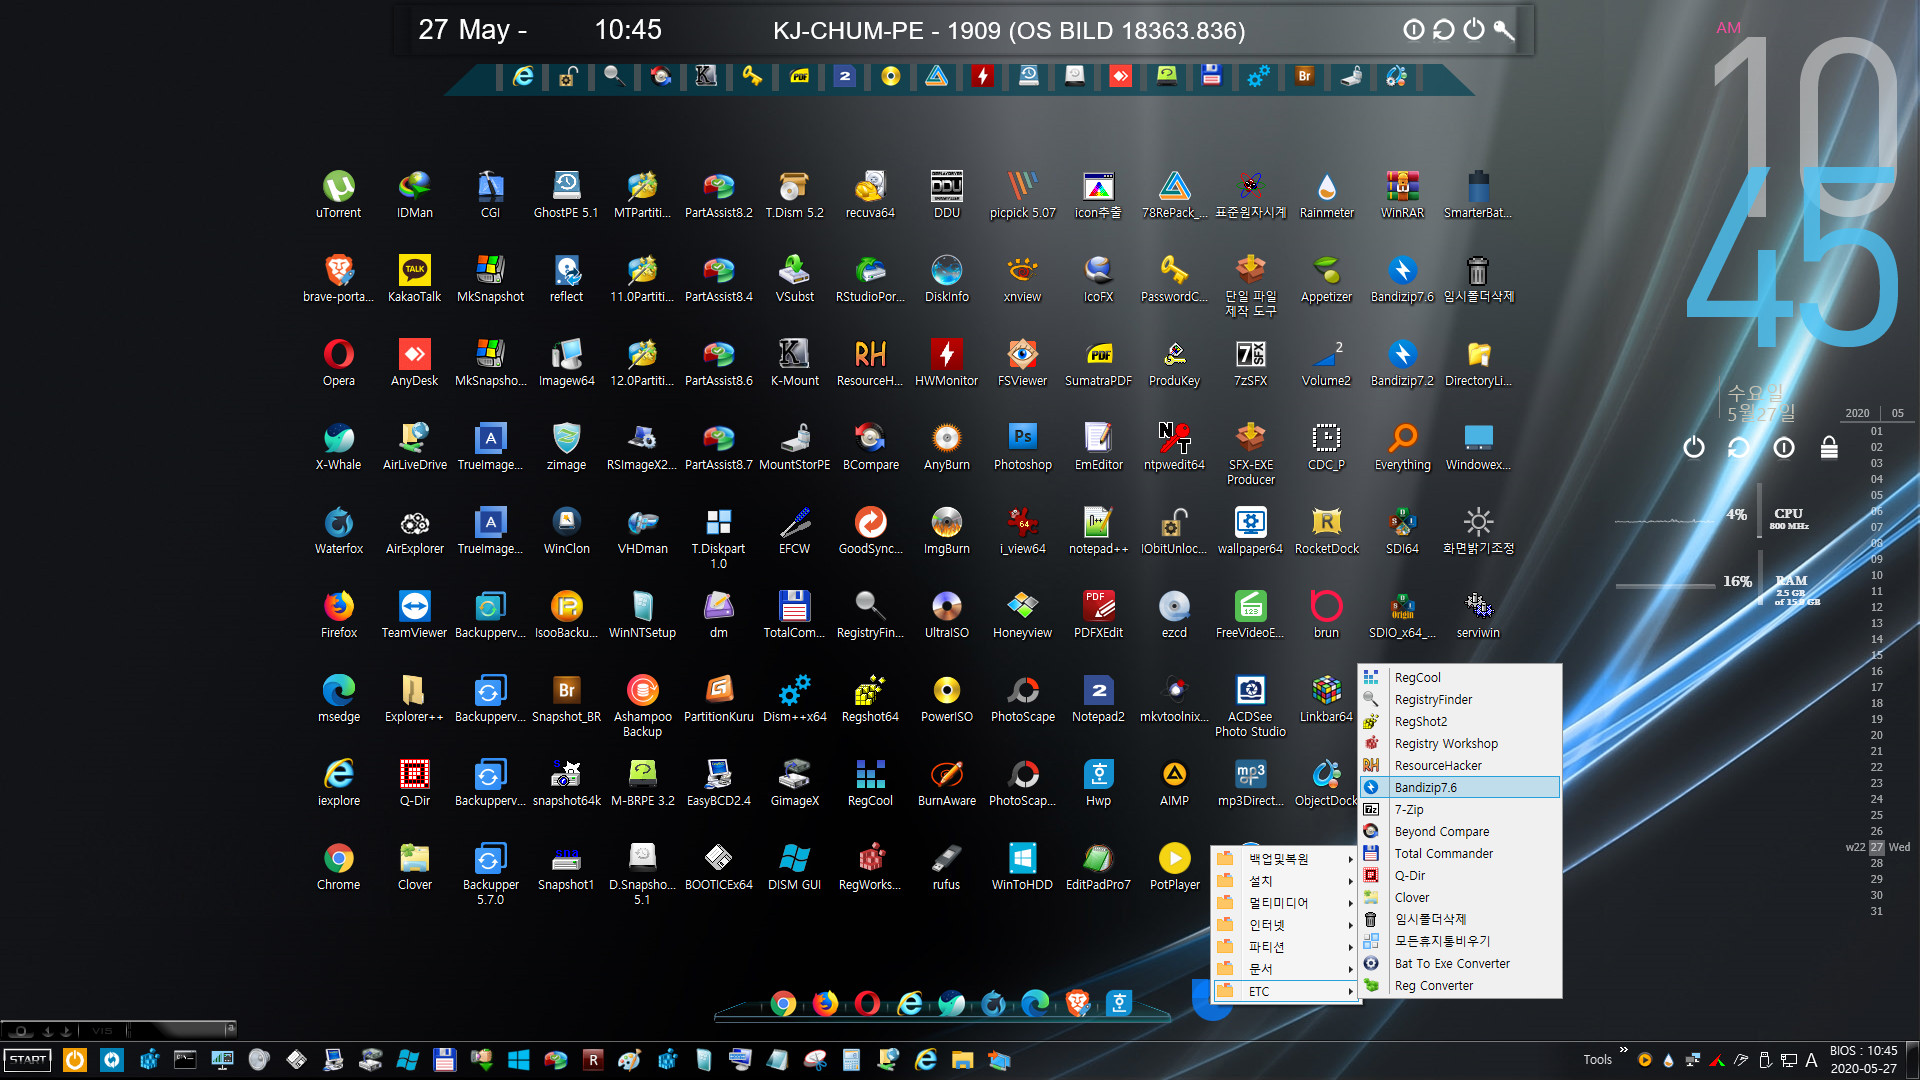Select Bandizip7.6 in the submenu

point(1459,788)
